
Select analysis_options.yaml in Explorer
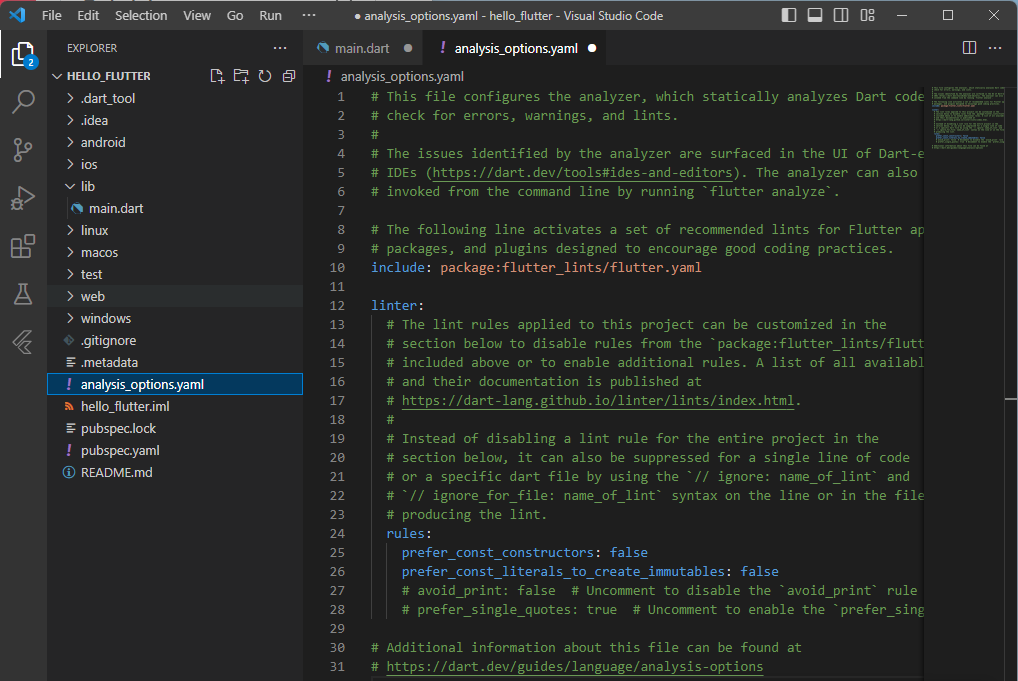point(175,384)
